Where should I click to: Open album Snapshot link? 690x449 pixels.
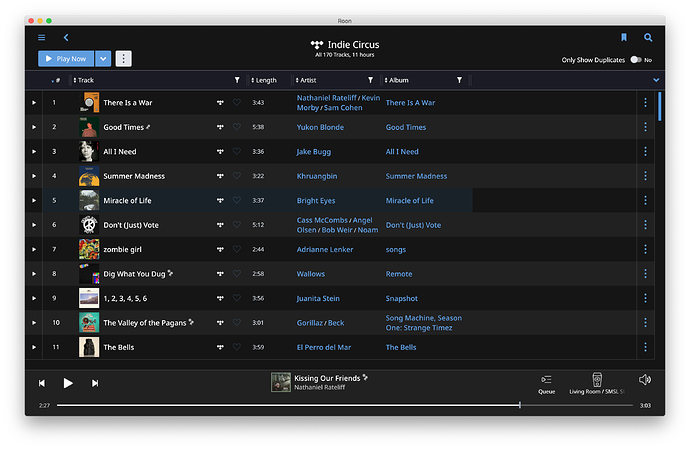pos(402,298)
